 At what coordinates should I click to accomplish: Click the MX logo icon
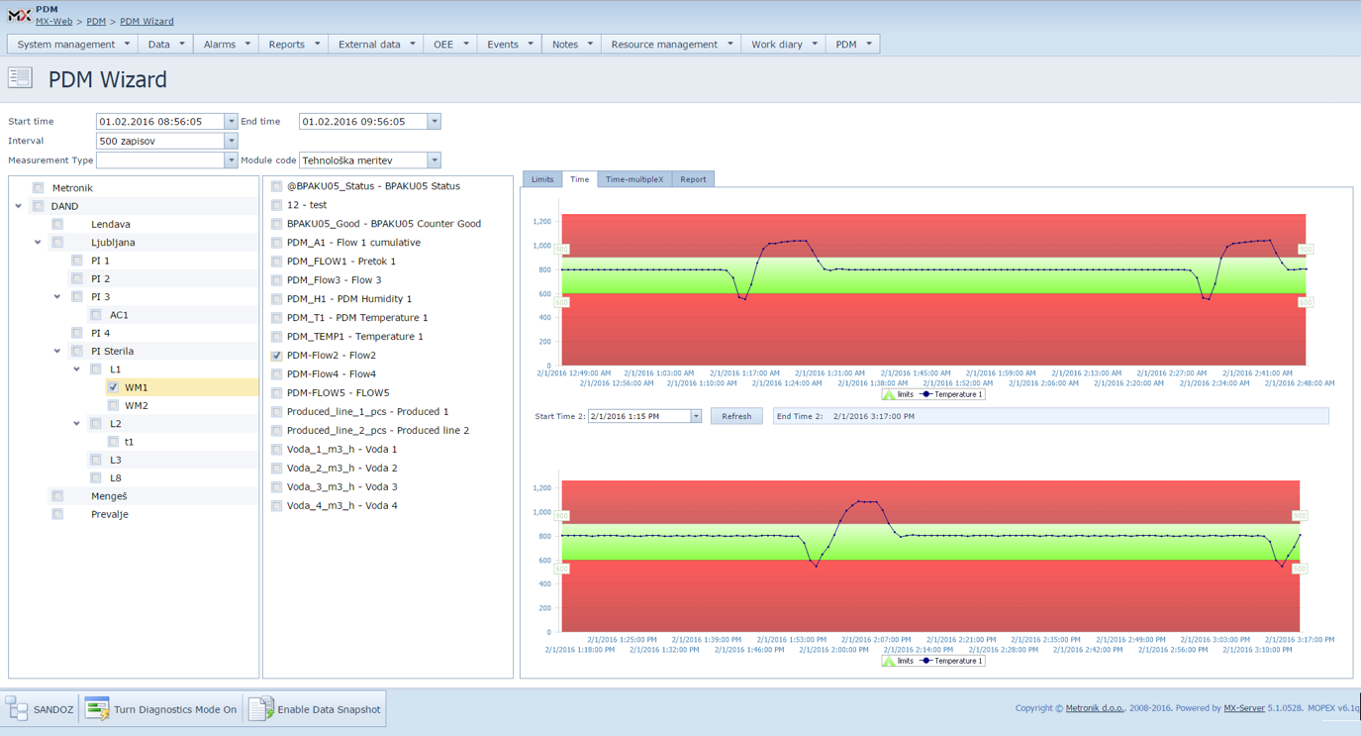pyautogui.click(x=19, y=14)
